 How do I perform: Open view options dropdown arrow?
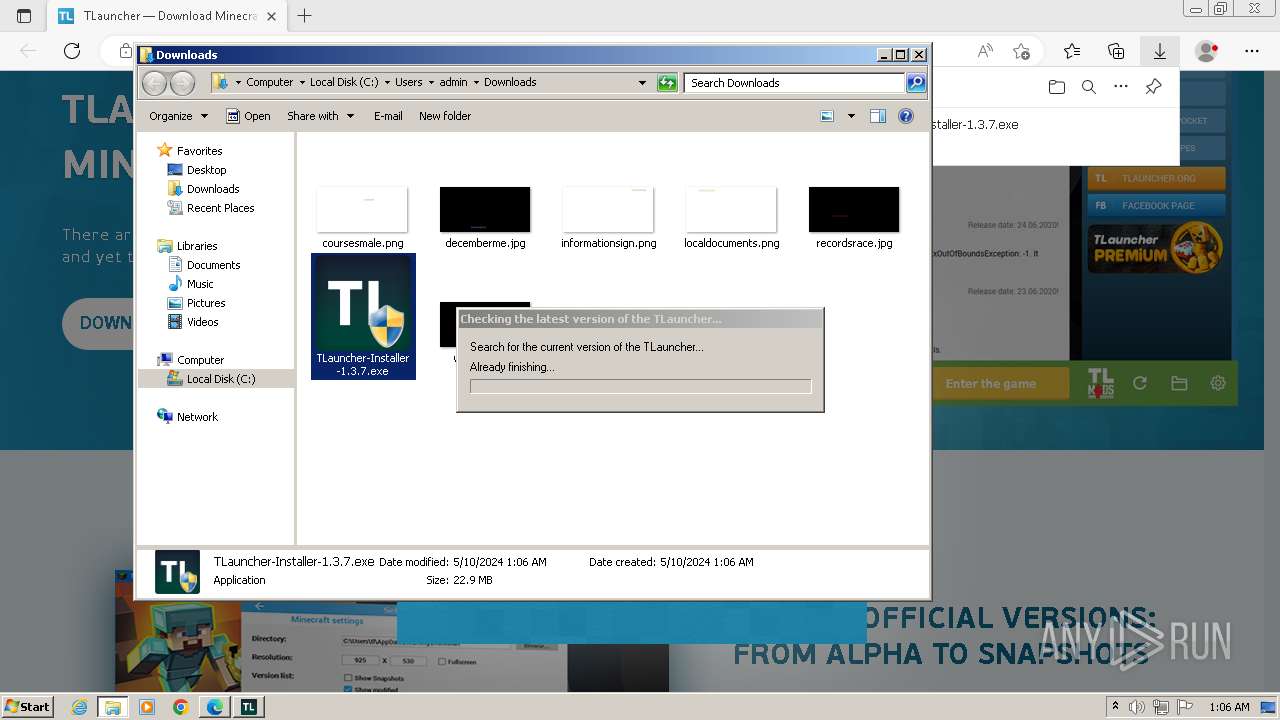851,116
